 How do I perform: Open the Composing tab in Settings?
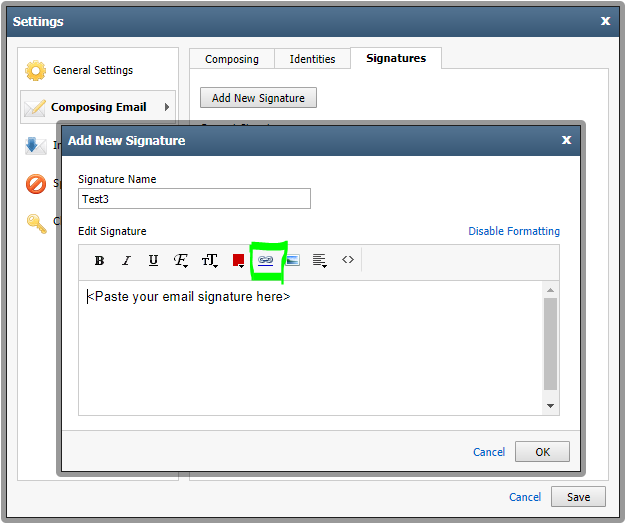(233, 59)
